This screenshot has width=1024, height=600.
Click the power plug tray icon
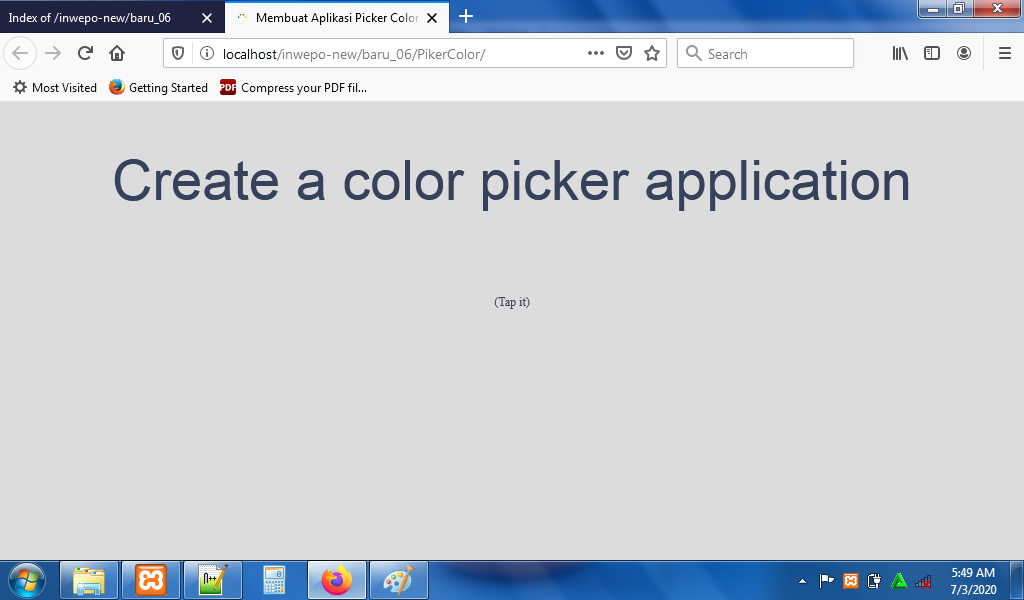click(874, 580)
